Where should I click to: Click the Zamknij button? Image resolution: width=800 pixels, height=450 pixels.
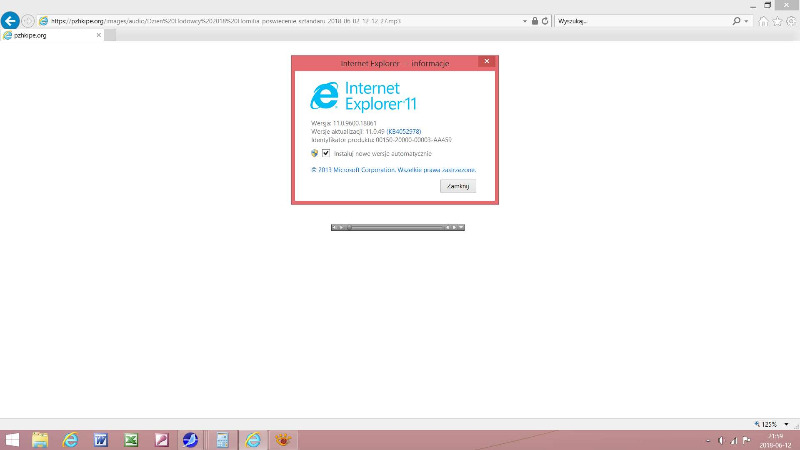coord(458,186)
